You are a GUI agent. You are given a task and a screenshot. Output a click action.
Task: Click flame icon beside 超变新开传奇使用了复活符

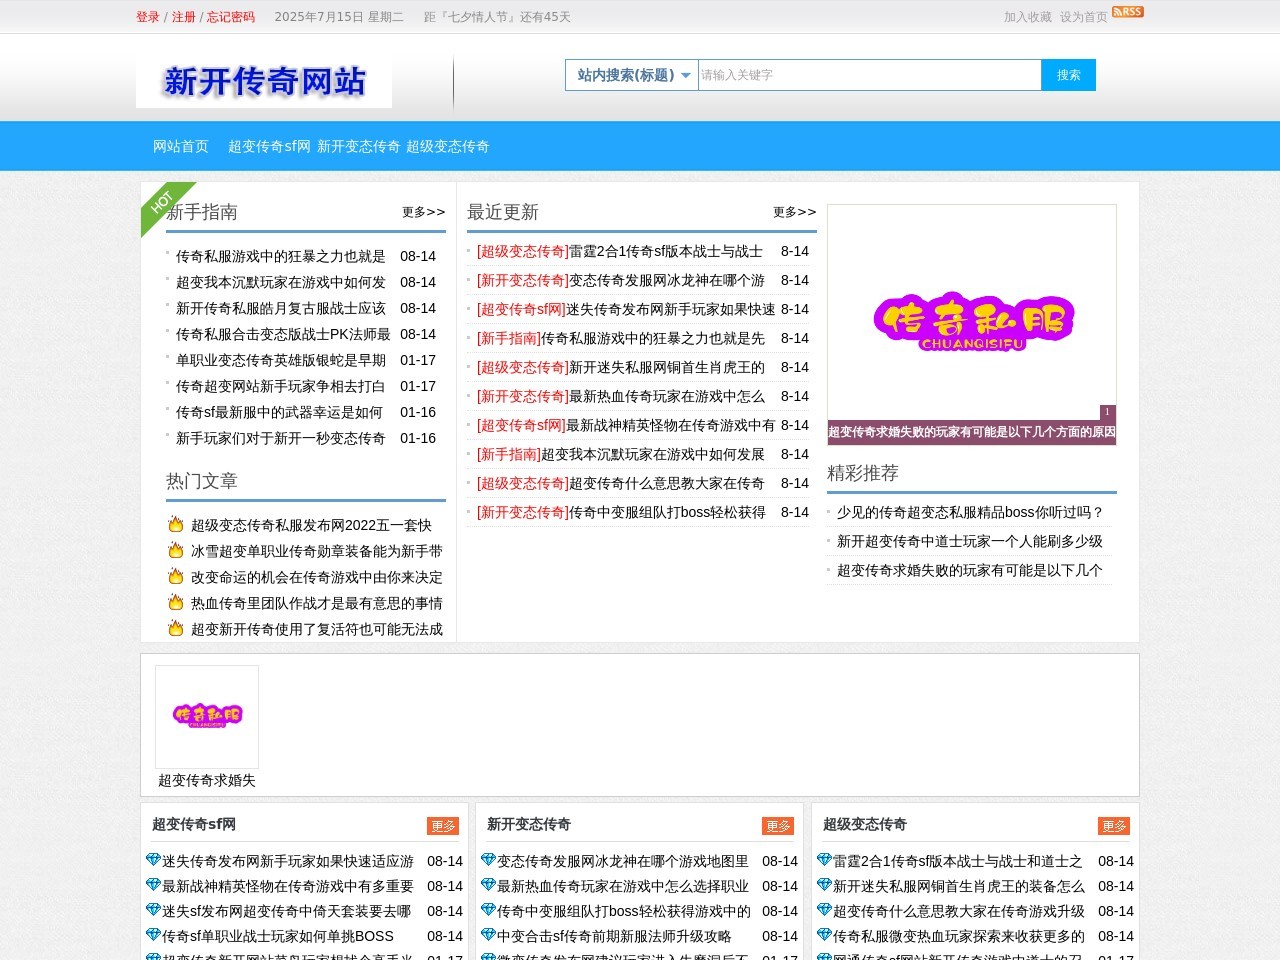coord(176,628)
